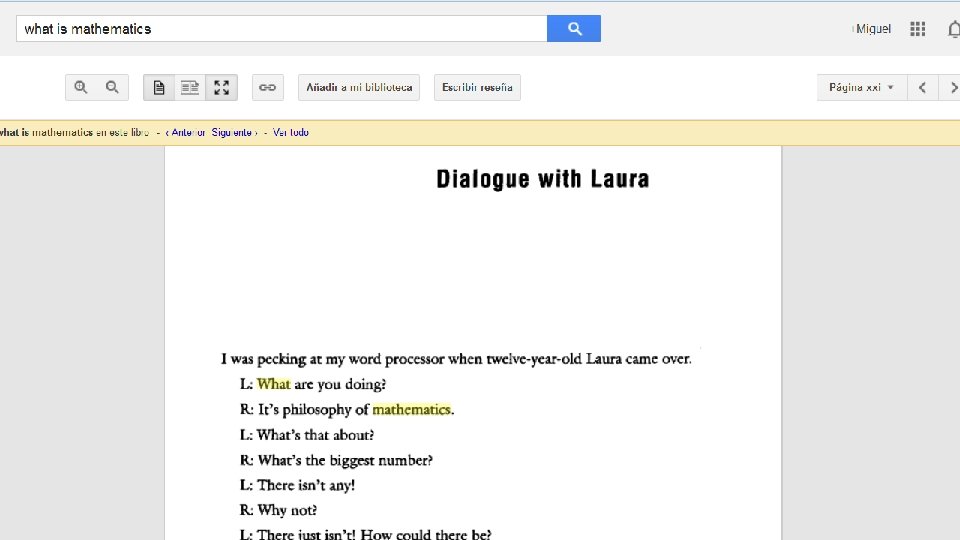Click the zoom out magnifier icon

point(112,88)
